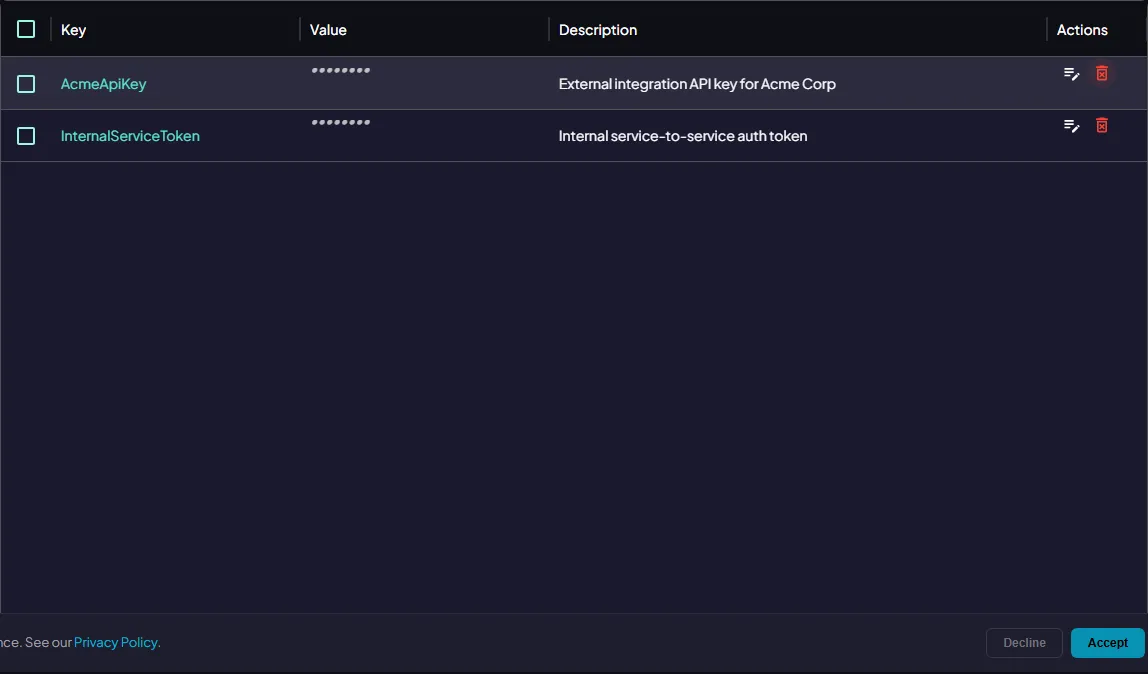Viewport: 1148px width, 674px height.
Task: Delete the AcmeApiKey entry
Action: click(1101, 73)
